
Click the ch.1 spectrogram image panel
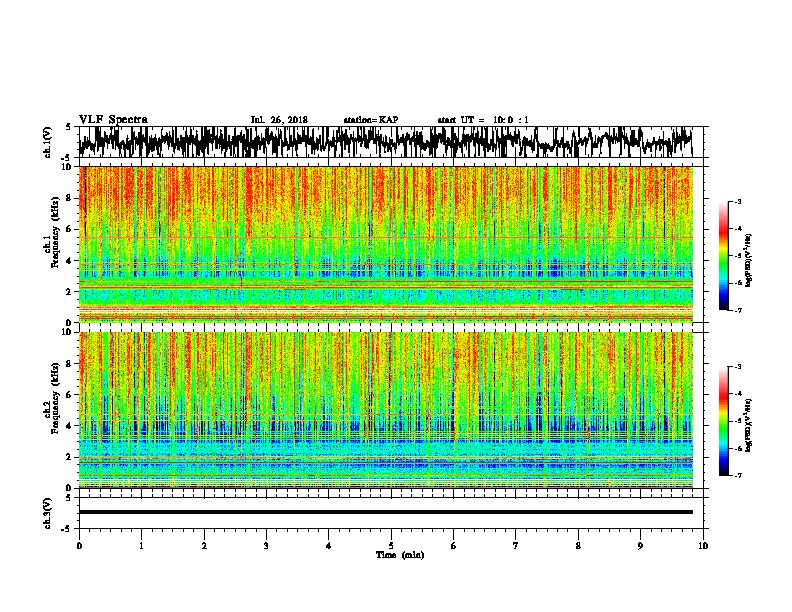coord(385,244)
